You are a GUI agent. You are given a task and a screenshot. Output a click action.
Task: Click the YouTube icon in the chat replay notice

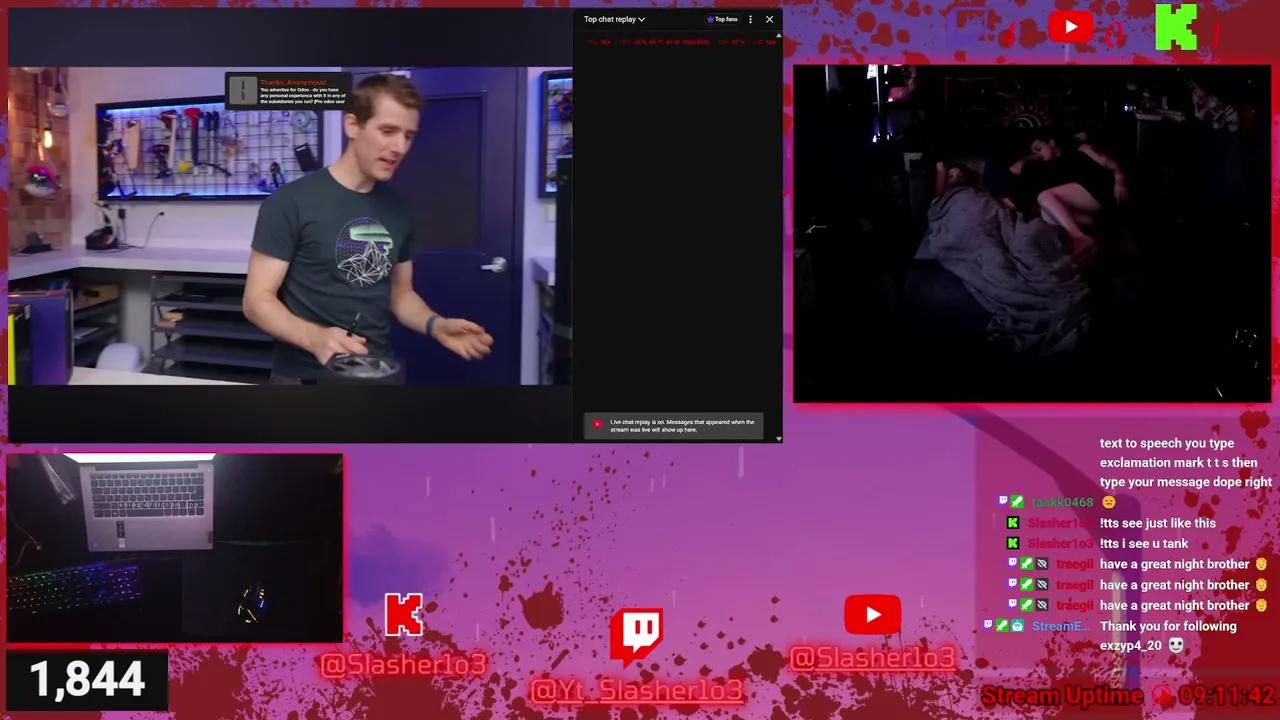pyautogui.click(x=597, y=424)
